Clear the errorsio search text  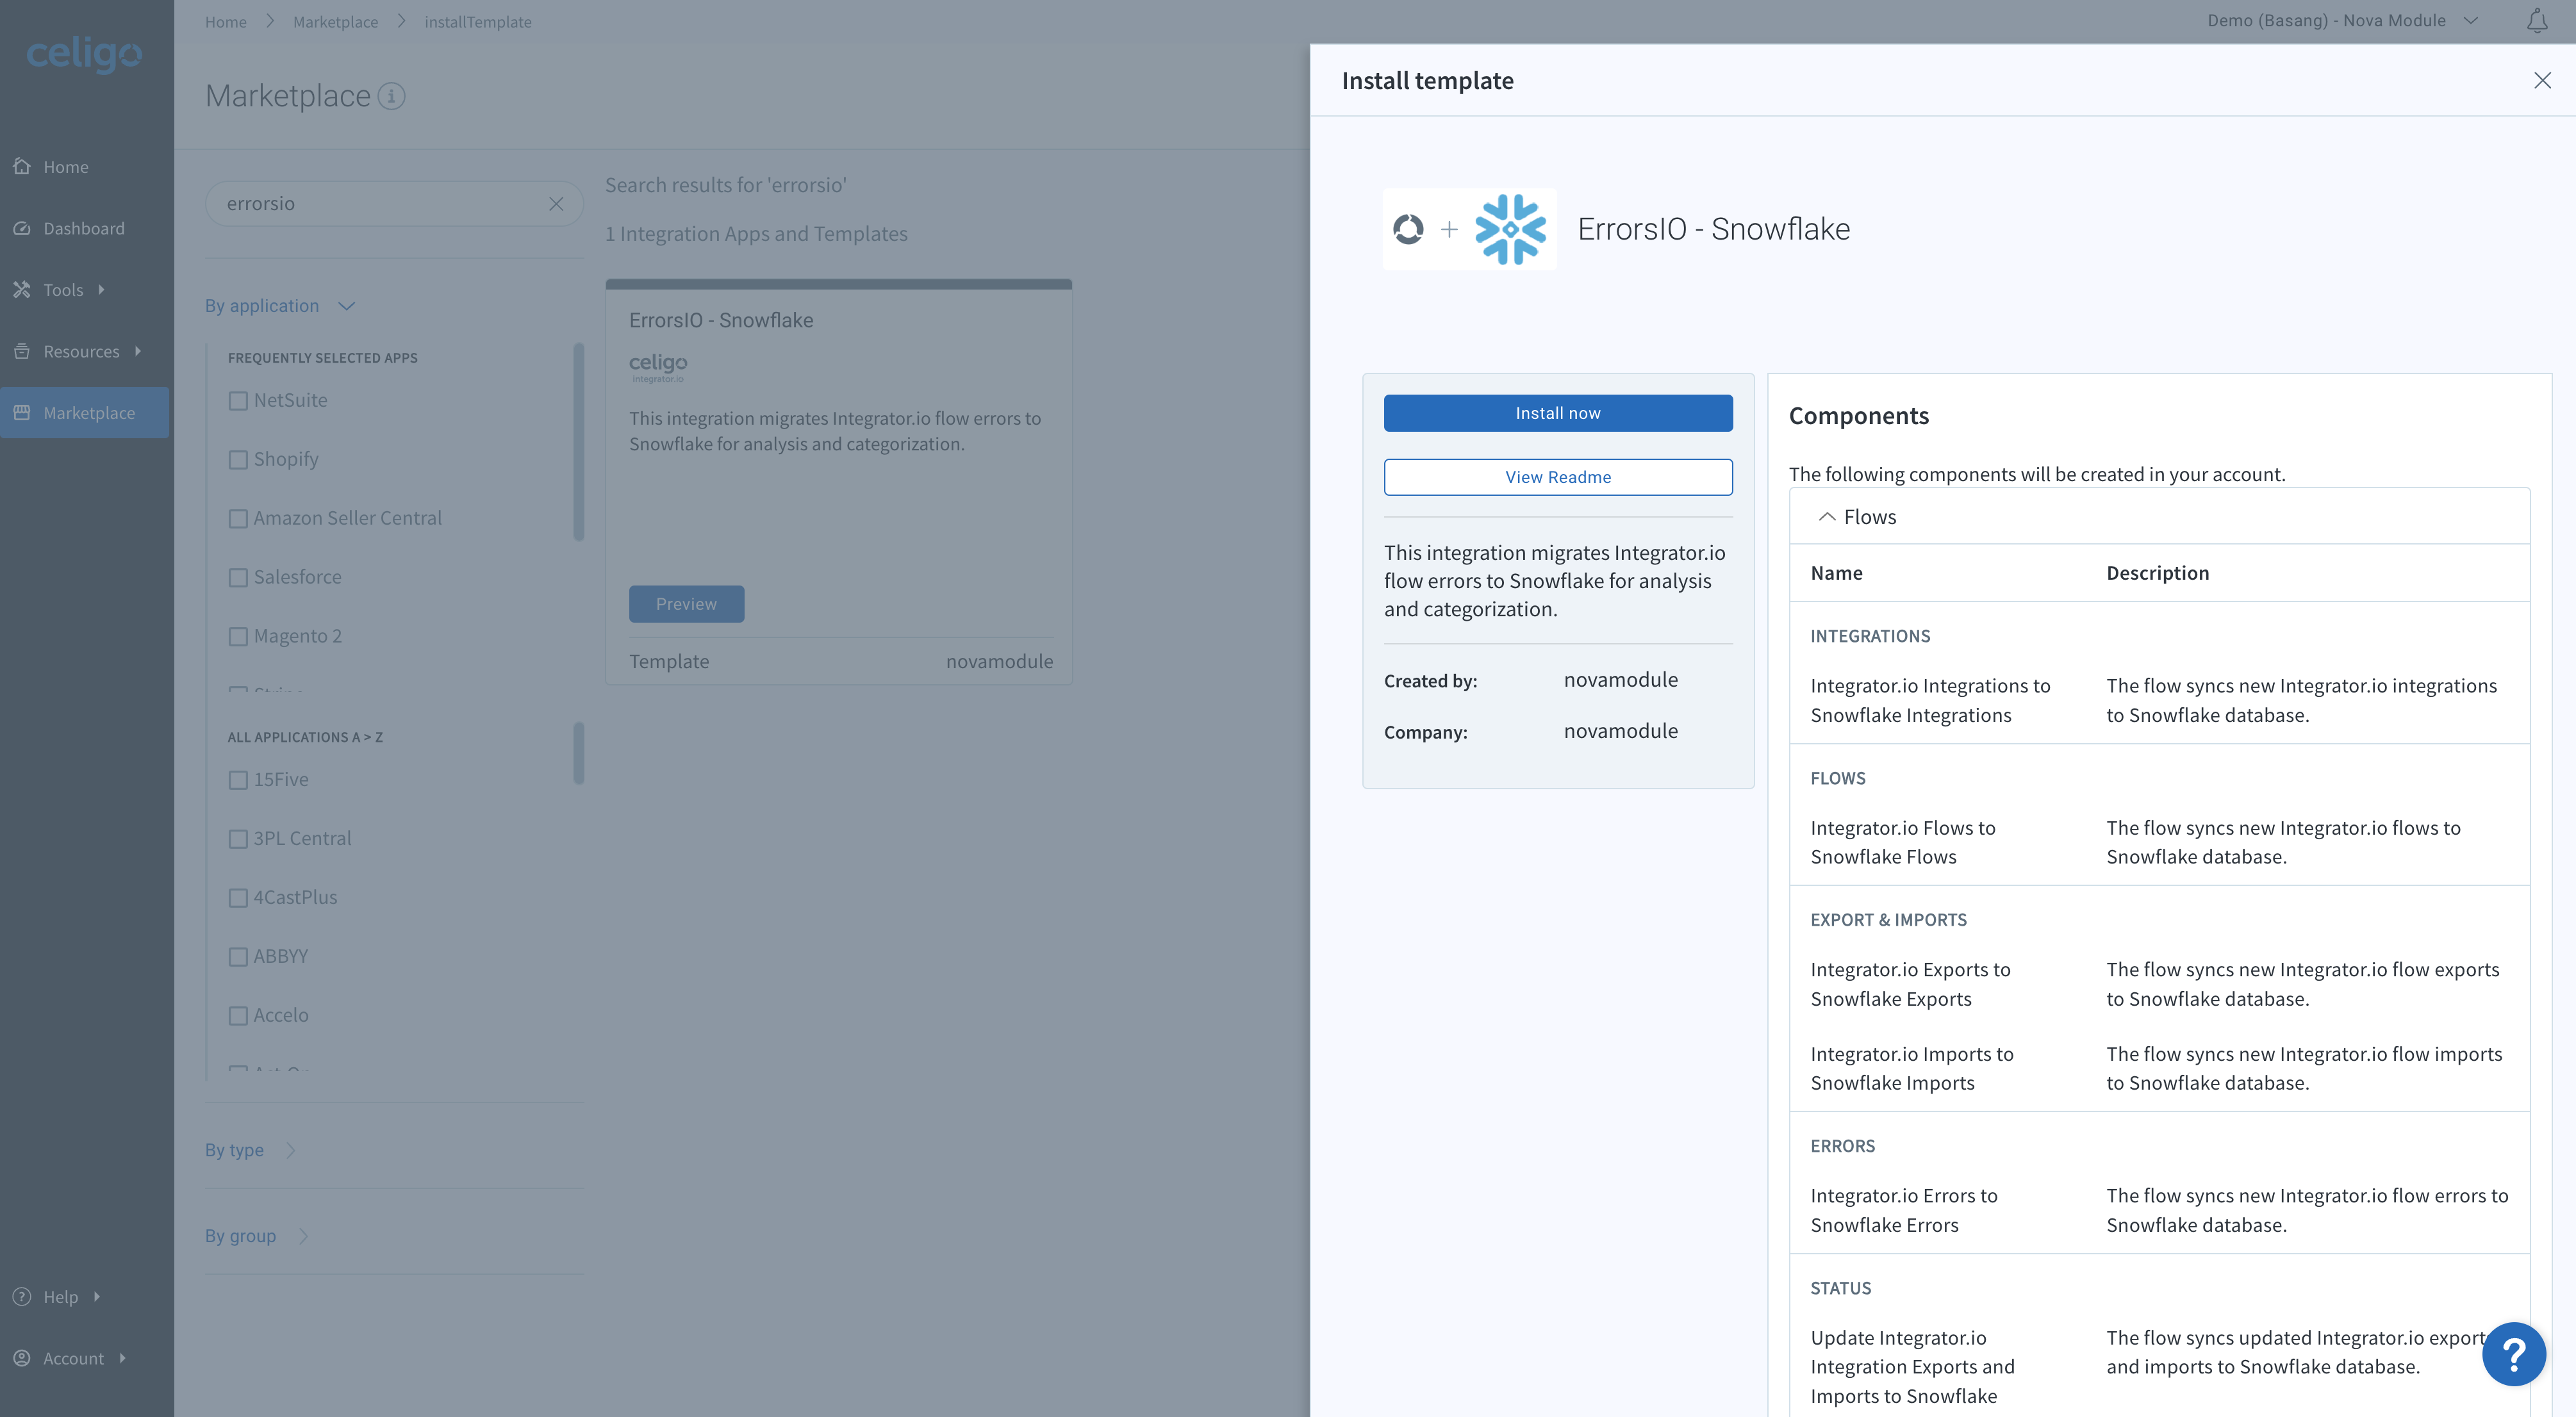[x=556, y=203]
